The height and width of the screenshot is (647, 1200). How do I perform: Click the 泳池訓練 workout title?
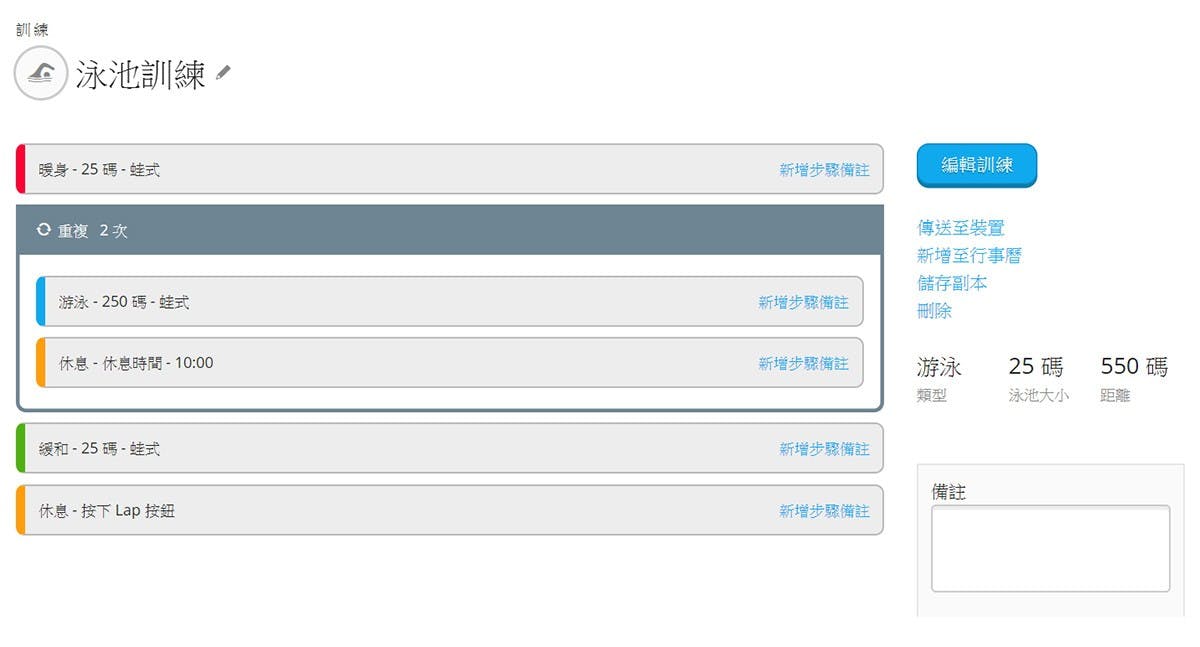(140, 74)
